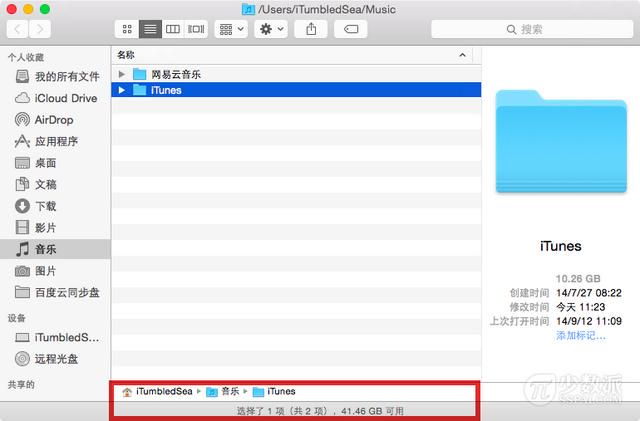The image size is (640, 421).
Task: Open 图片 in sidebar
Action: click(57, 271)
